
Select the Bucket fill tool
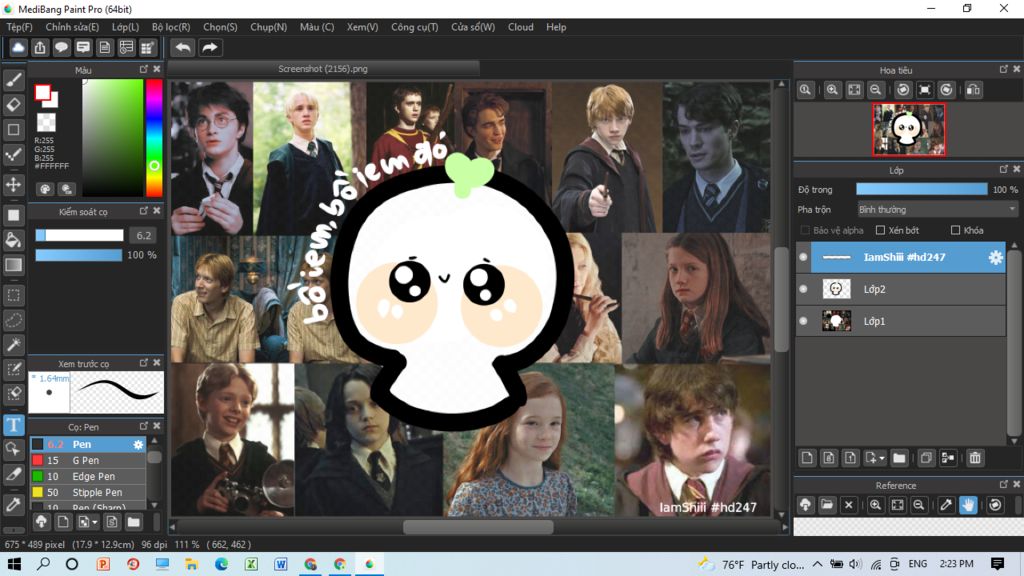13,240
